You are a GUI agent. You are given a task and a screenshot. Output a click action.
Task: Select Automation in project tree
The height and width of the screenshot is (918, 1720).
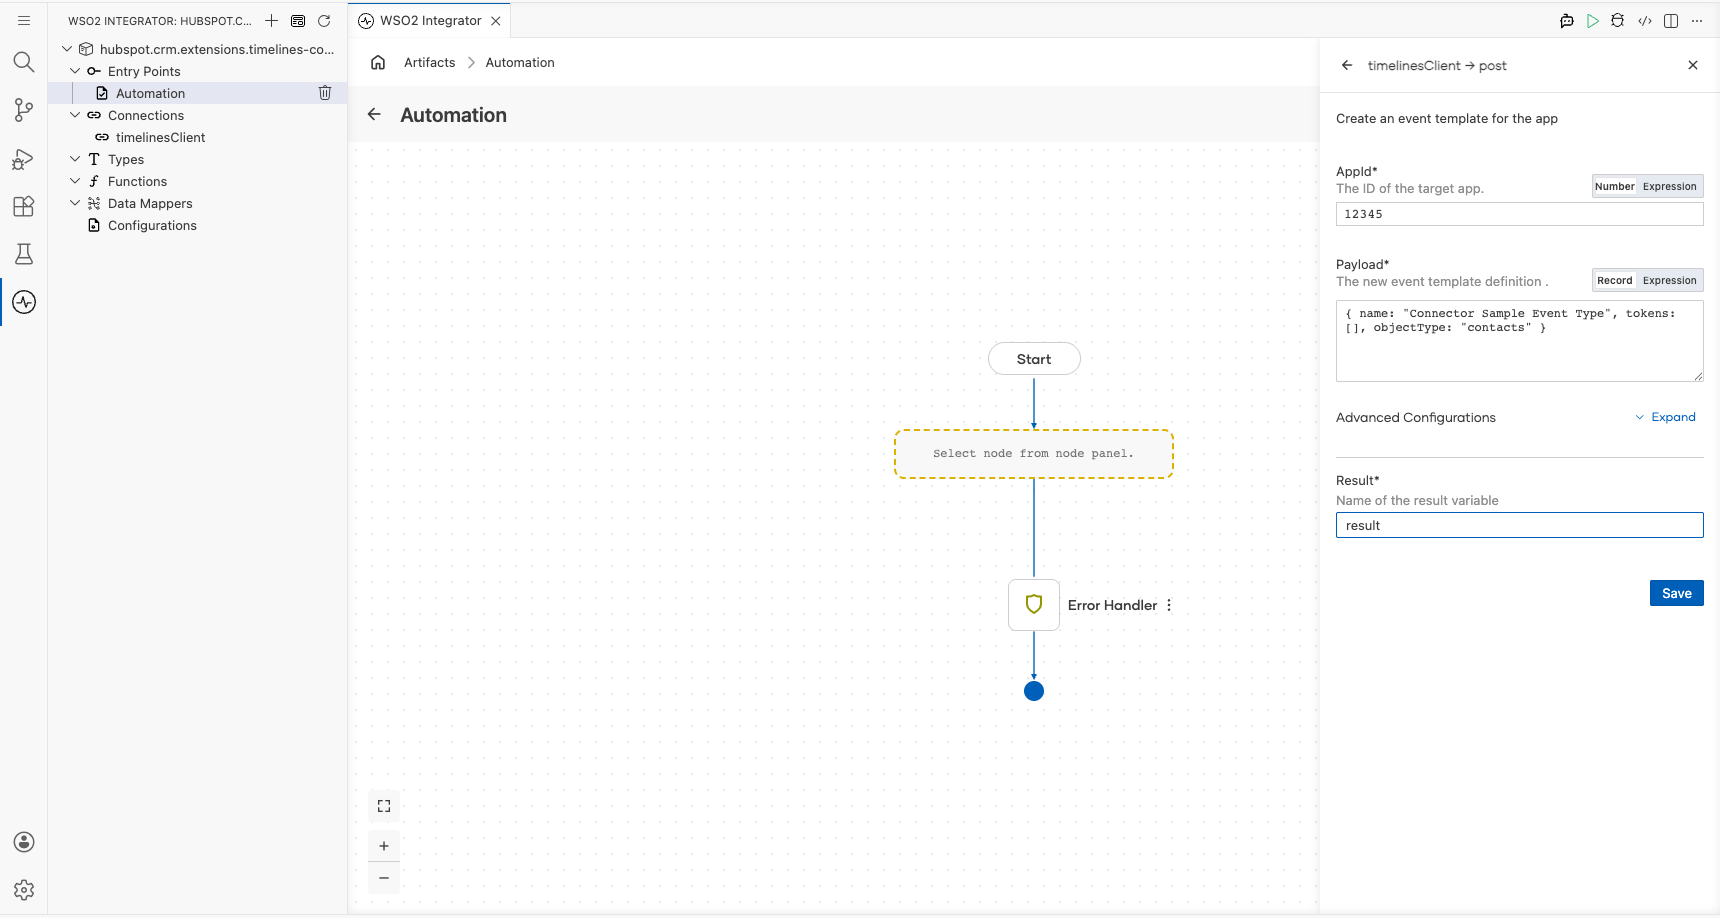point(150,93)
